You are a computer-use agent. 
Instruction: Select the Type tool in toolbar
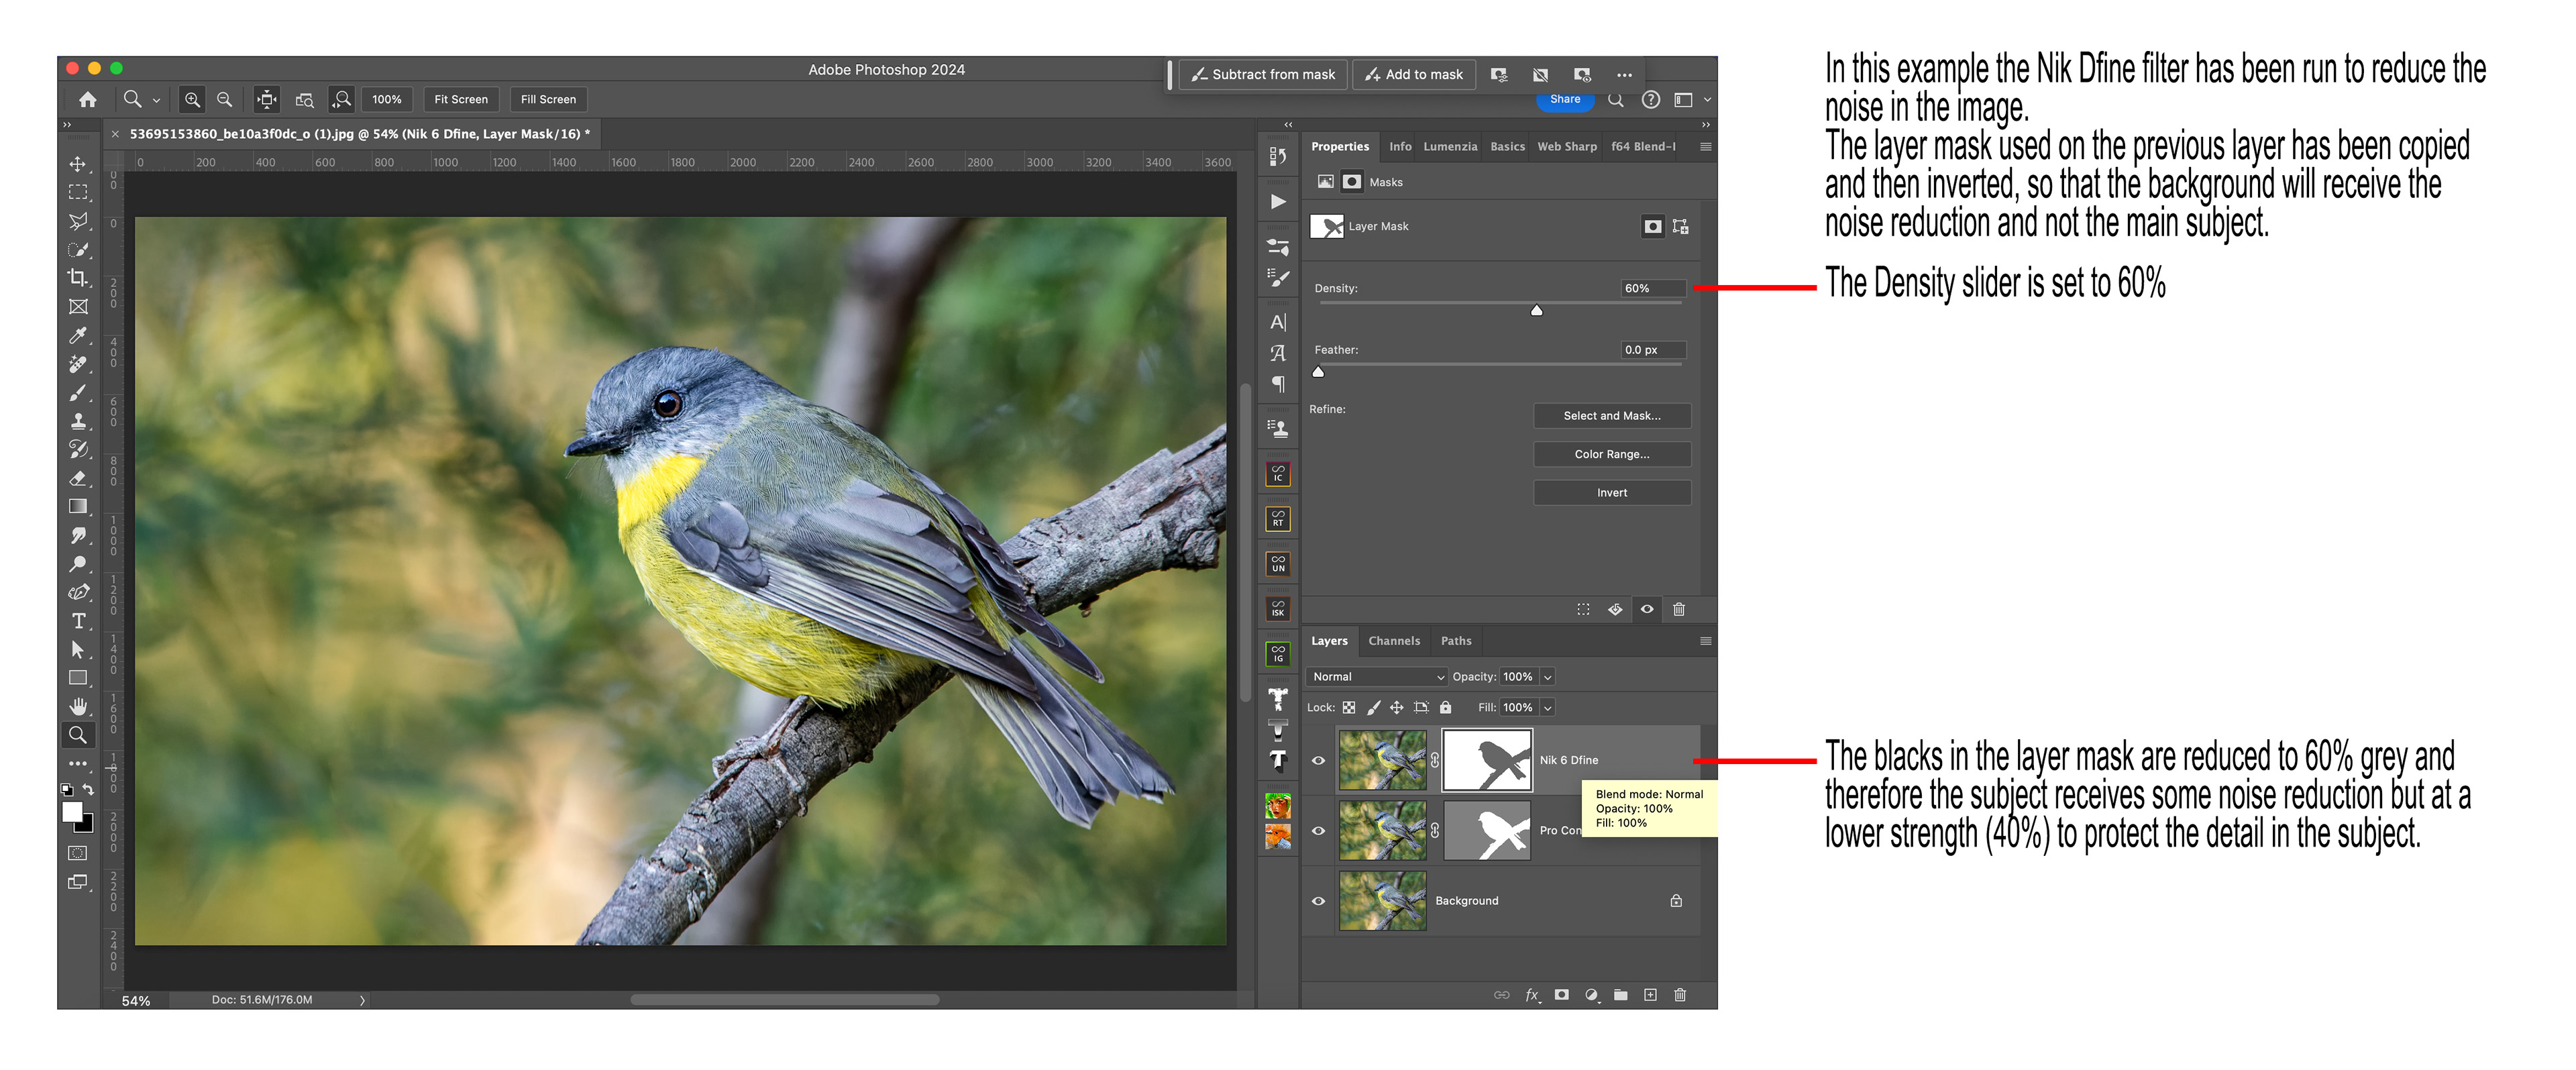click(x=78, y=621)
